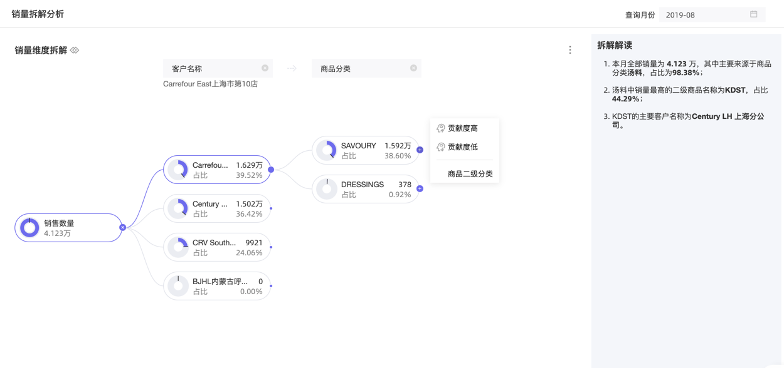This screenshot has height=368, width=784.
Task: Select the SAVOURY category node
Action: (x=366, y=150)
